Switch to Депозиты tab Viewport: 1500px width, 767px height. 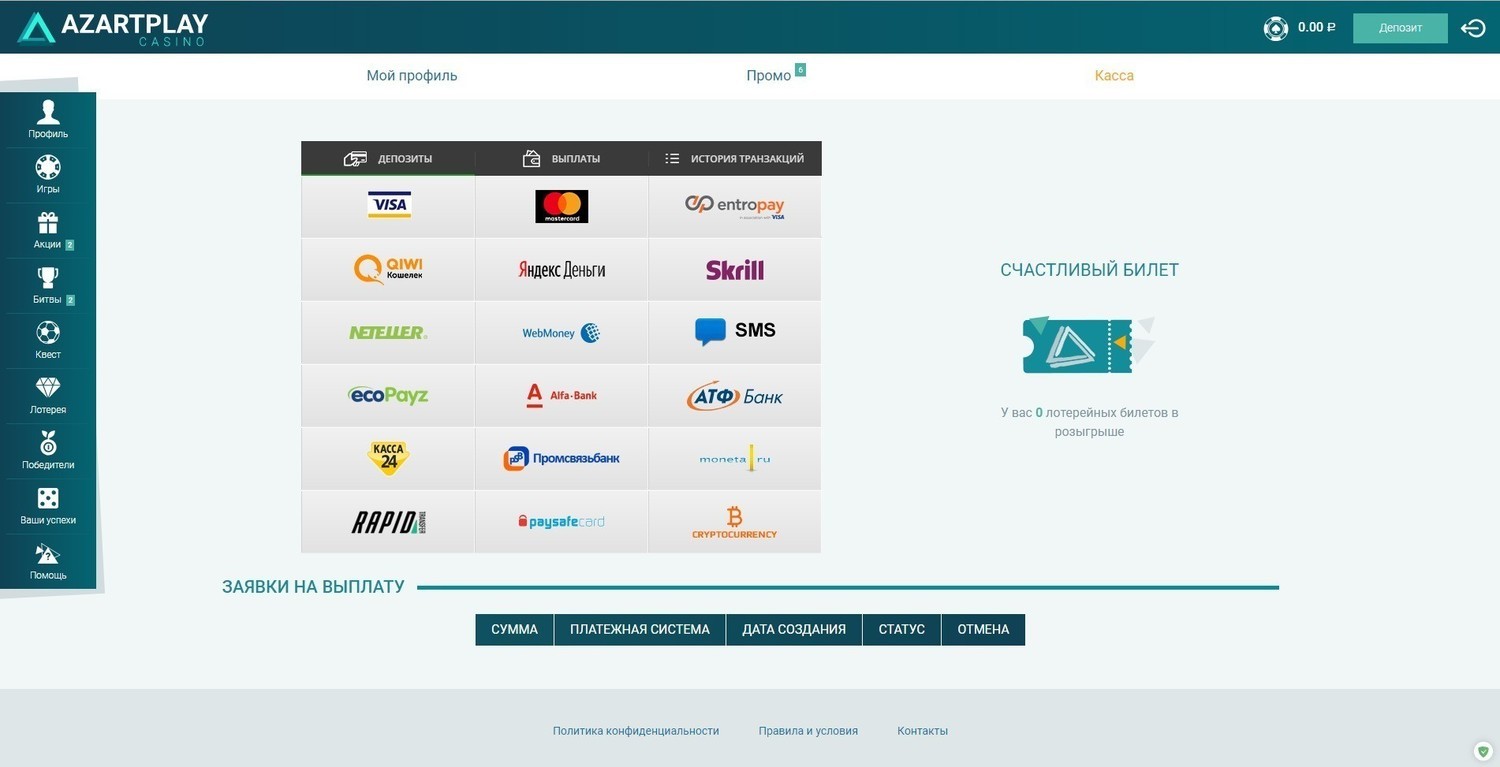pos(388,158)
